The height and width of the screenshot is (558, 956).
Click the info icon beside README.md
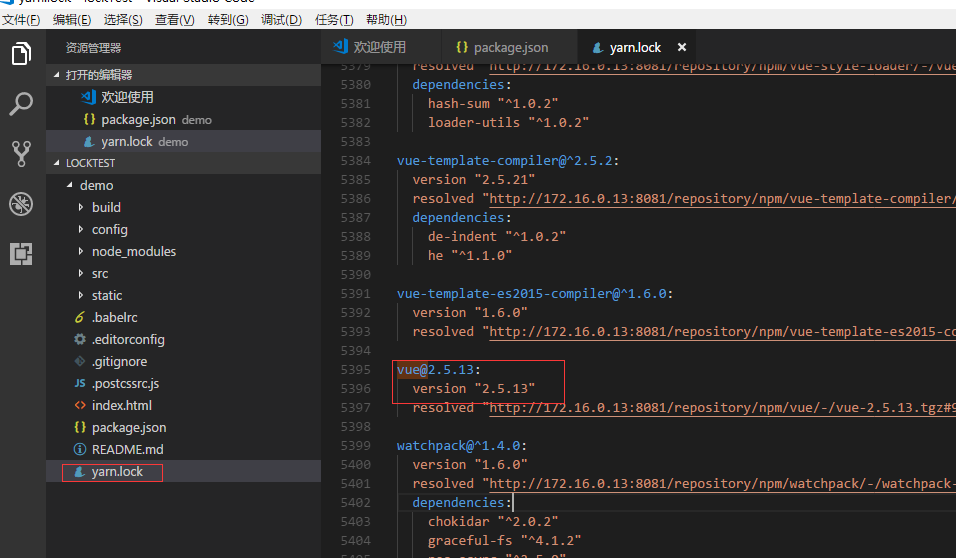[80, 449]
